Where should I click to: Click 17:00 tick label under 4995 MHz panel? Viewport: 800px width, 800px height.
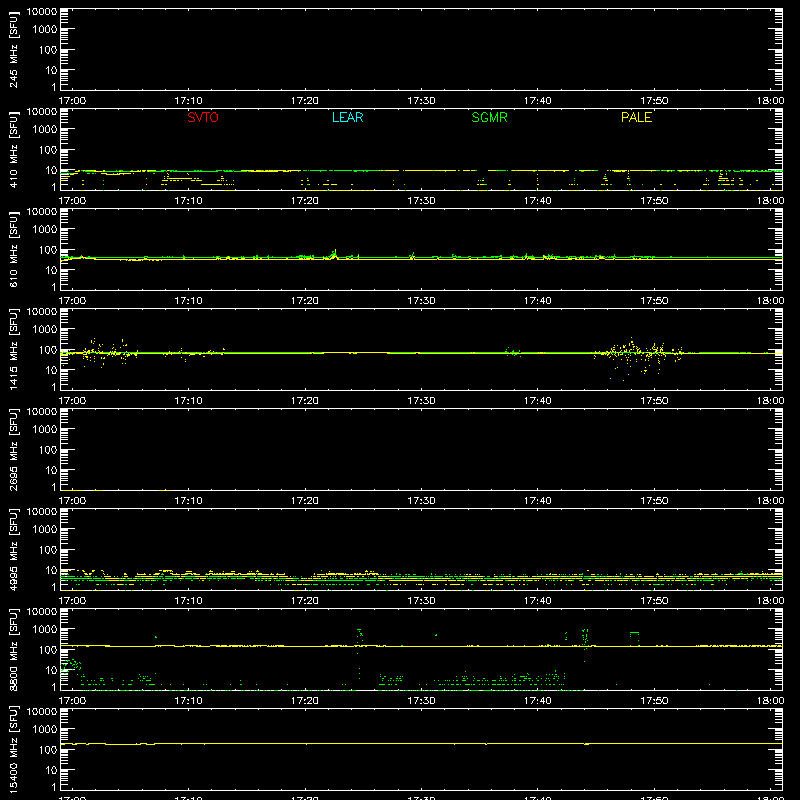(72, 601)
